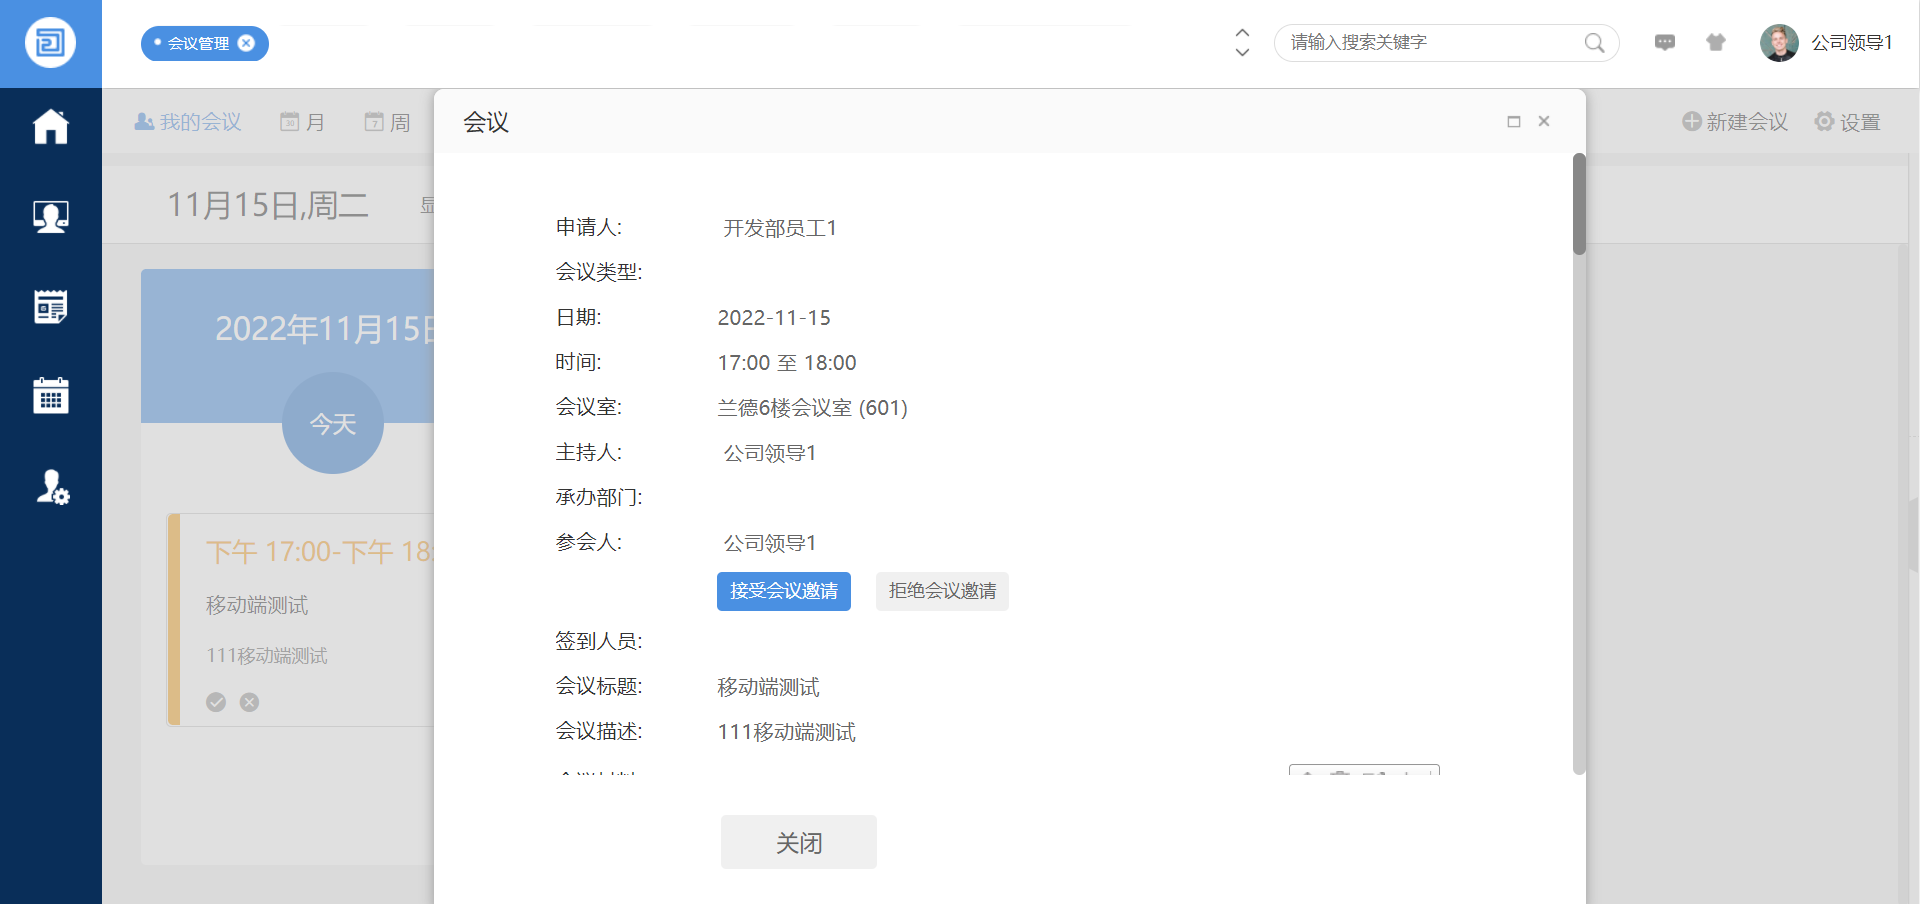Click the 11月15日,周二 date heading

point(268,205)
